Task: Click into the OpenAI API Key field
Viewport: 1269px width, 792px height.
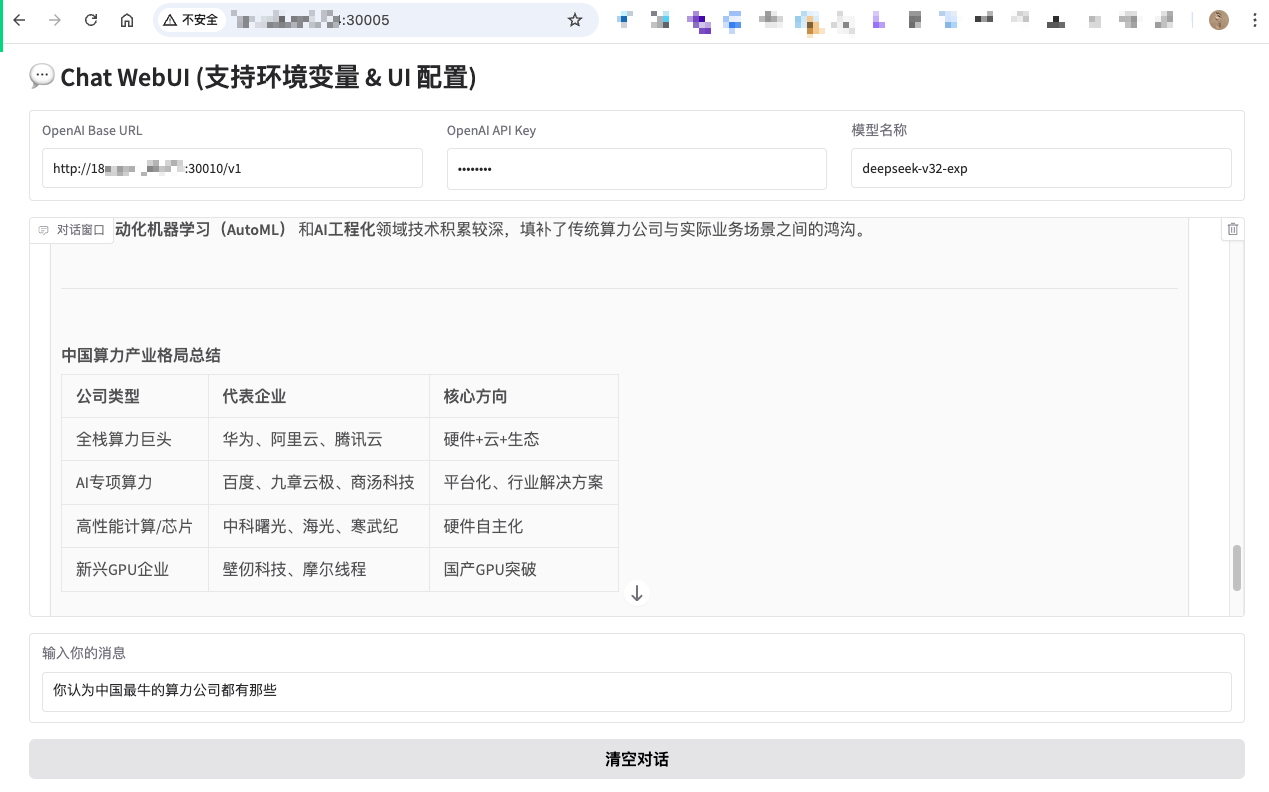Action: point(636,169)
